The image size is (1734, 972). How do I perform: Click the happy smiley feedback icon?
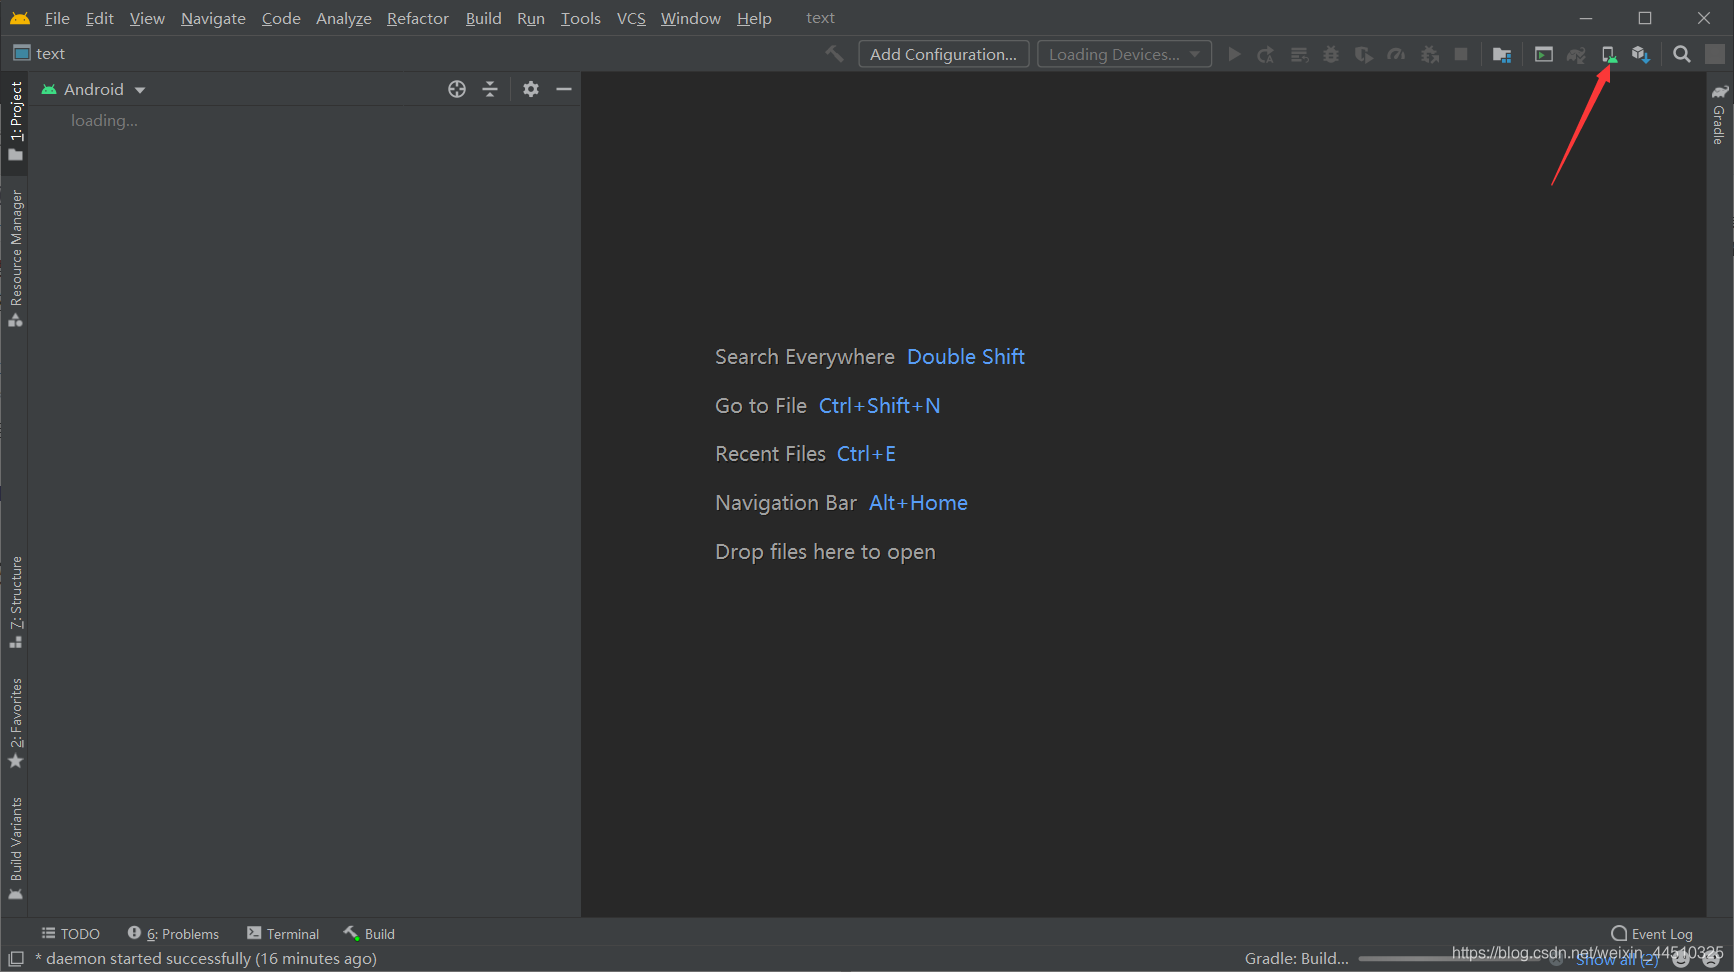(x=1682, y=960)
